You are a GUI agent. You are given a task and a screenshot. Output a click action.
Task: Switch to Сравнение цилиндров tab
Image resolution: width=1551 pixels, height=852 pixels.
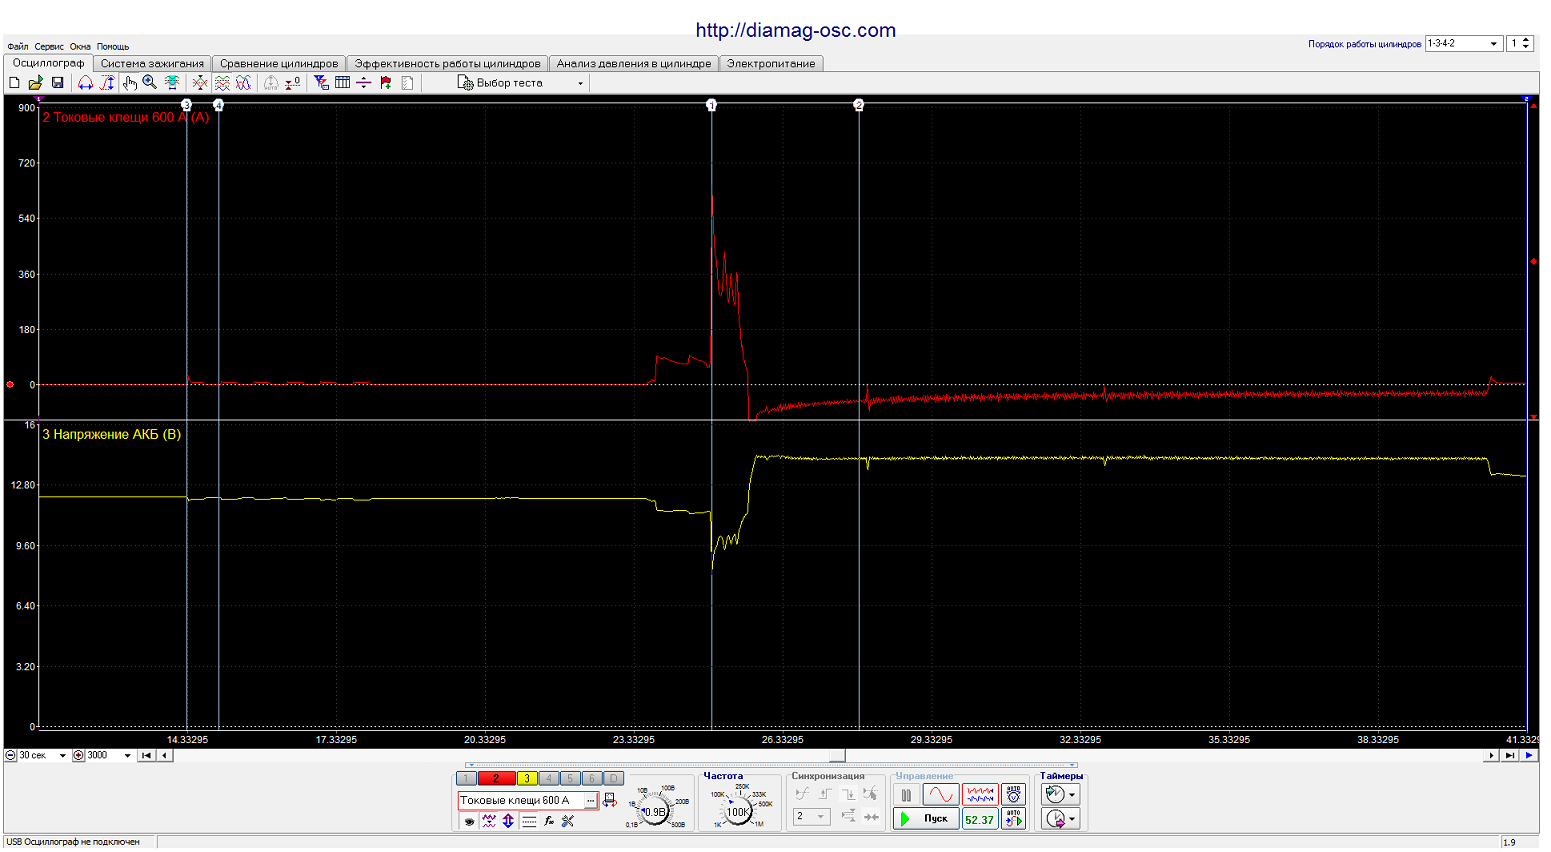(x=279, y=63)
